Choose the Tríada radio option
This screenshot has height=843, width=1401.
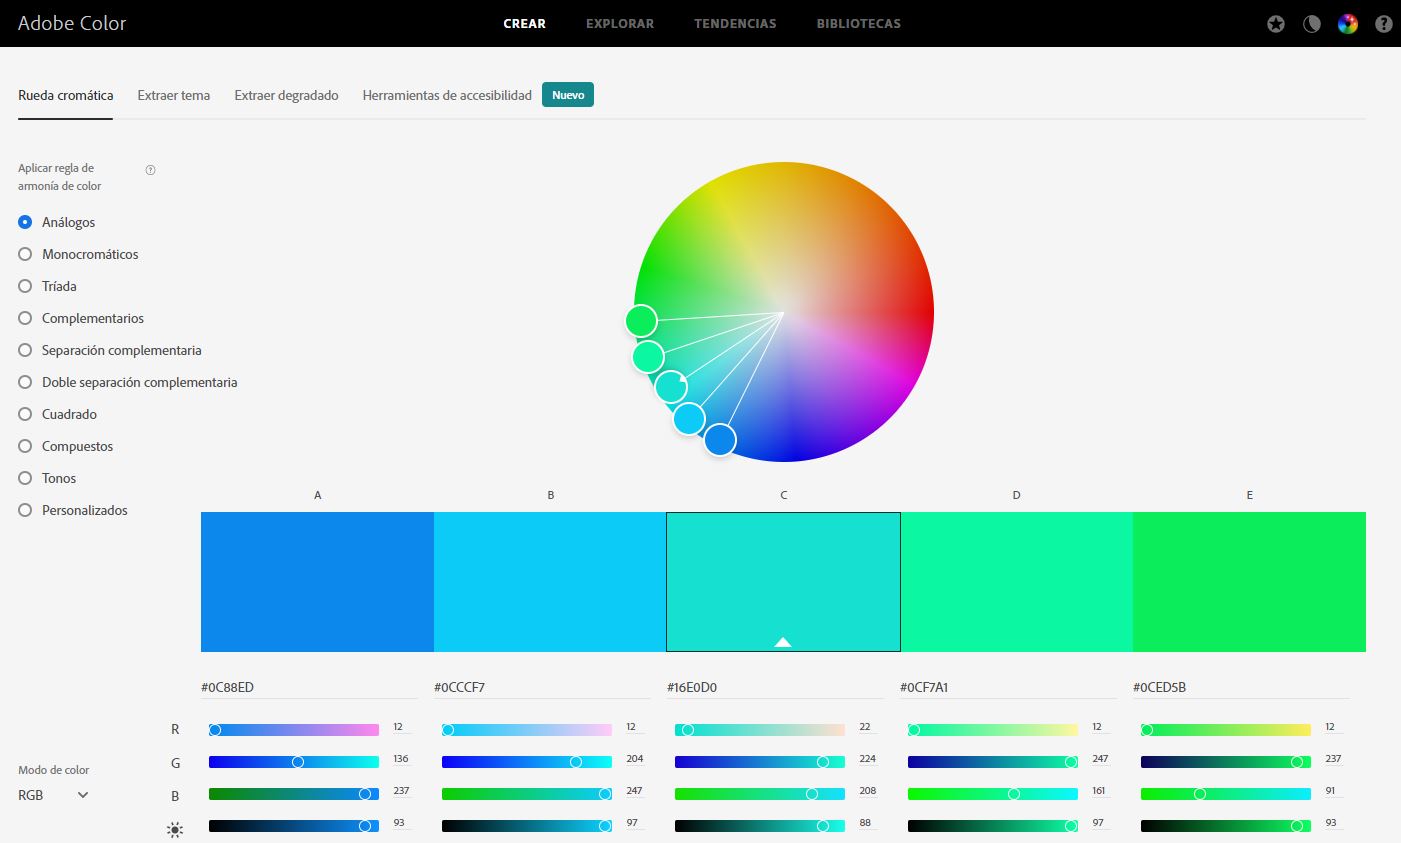pos(26,286)
